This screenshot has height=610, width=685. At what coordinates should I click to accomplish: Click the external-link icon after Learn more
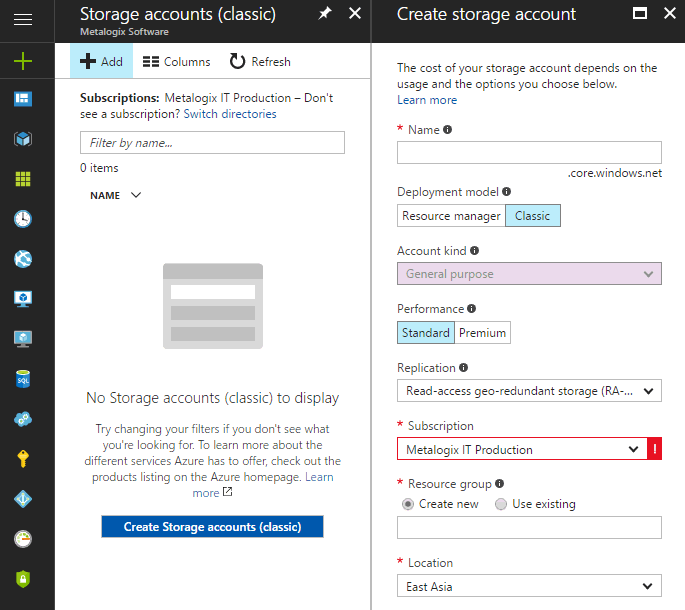click(227, 492)
